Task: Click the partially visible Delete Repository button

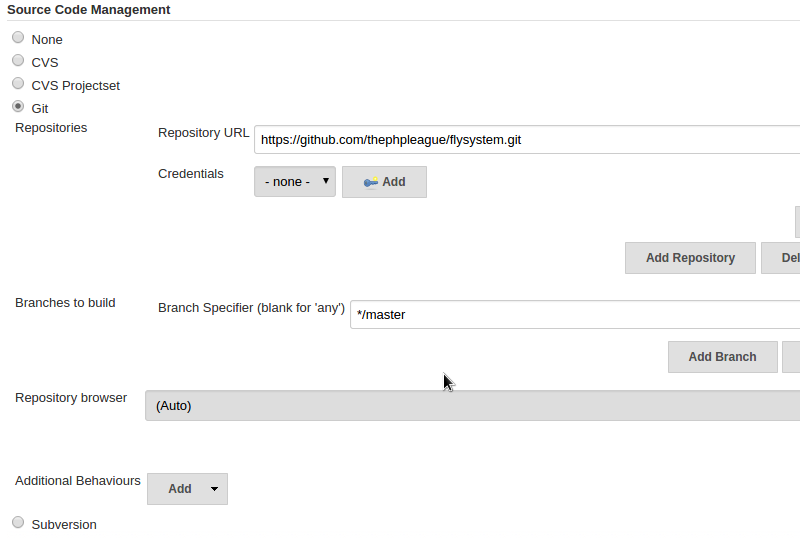Action: click(781, 258)
